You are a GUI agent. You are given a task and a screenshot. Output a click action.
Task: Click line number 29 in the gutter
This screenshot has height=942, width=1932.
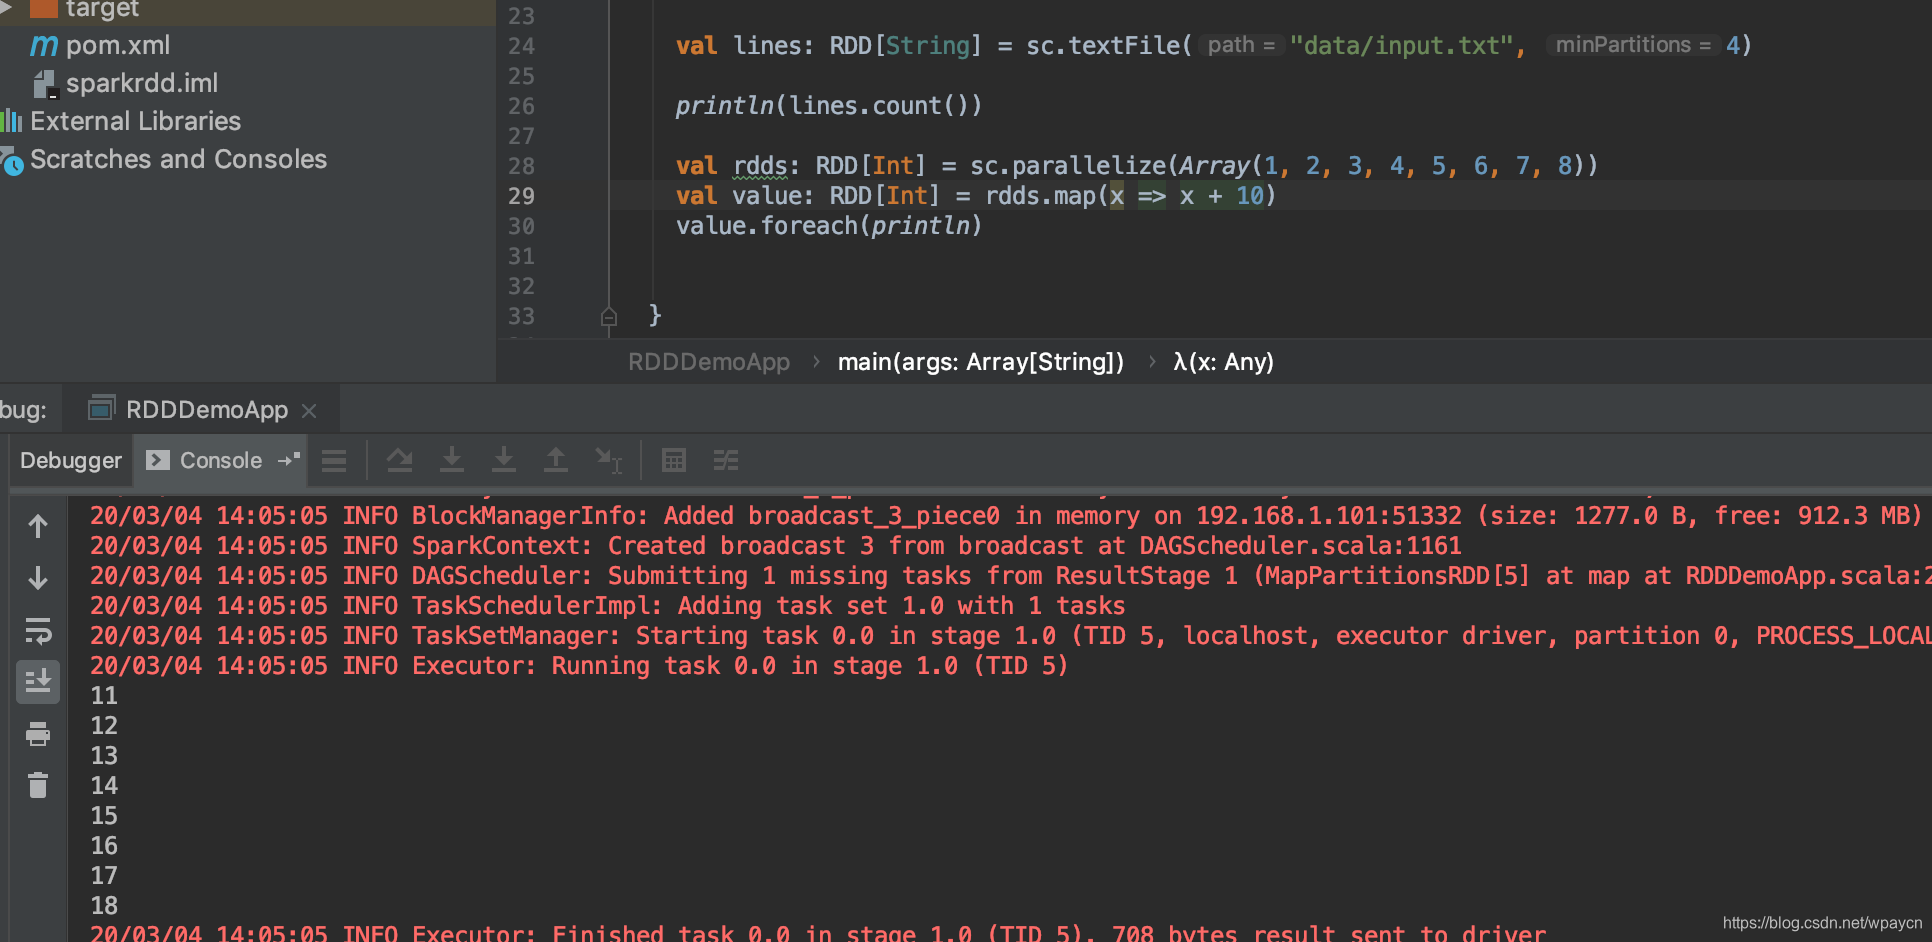[x=521, y=196]
